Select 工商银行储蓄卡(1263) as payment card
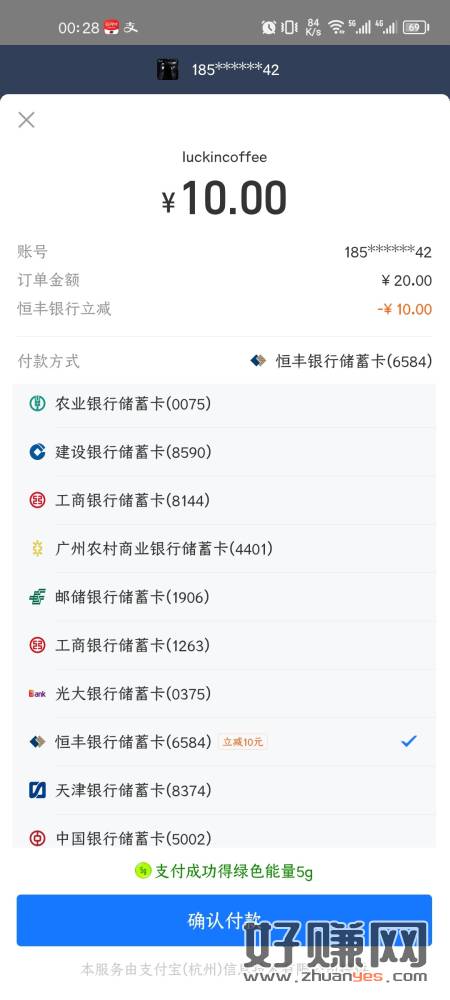Image resolution: width=450 pixels, height=1000 pixels. point(224,645)
